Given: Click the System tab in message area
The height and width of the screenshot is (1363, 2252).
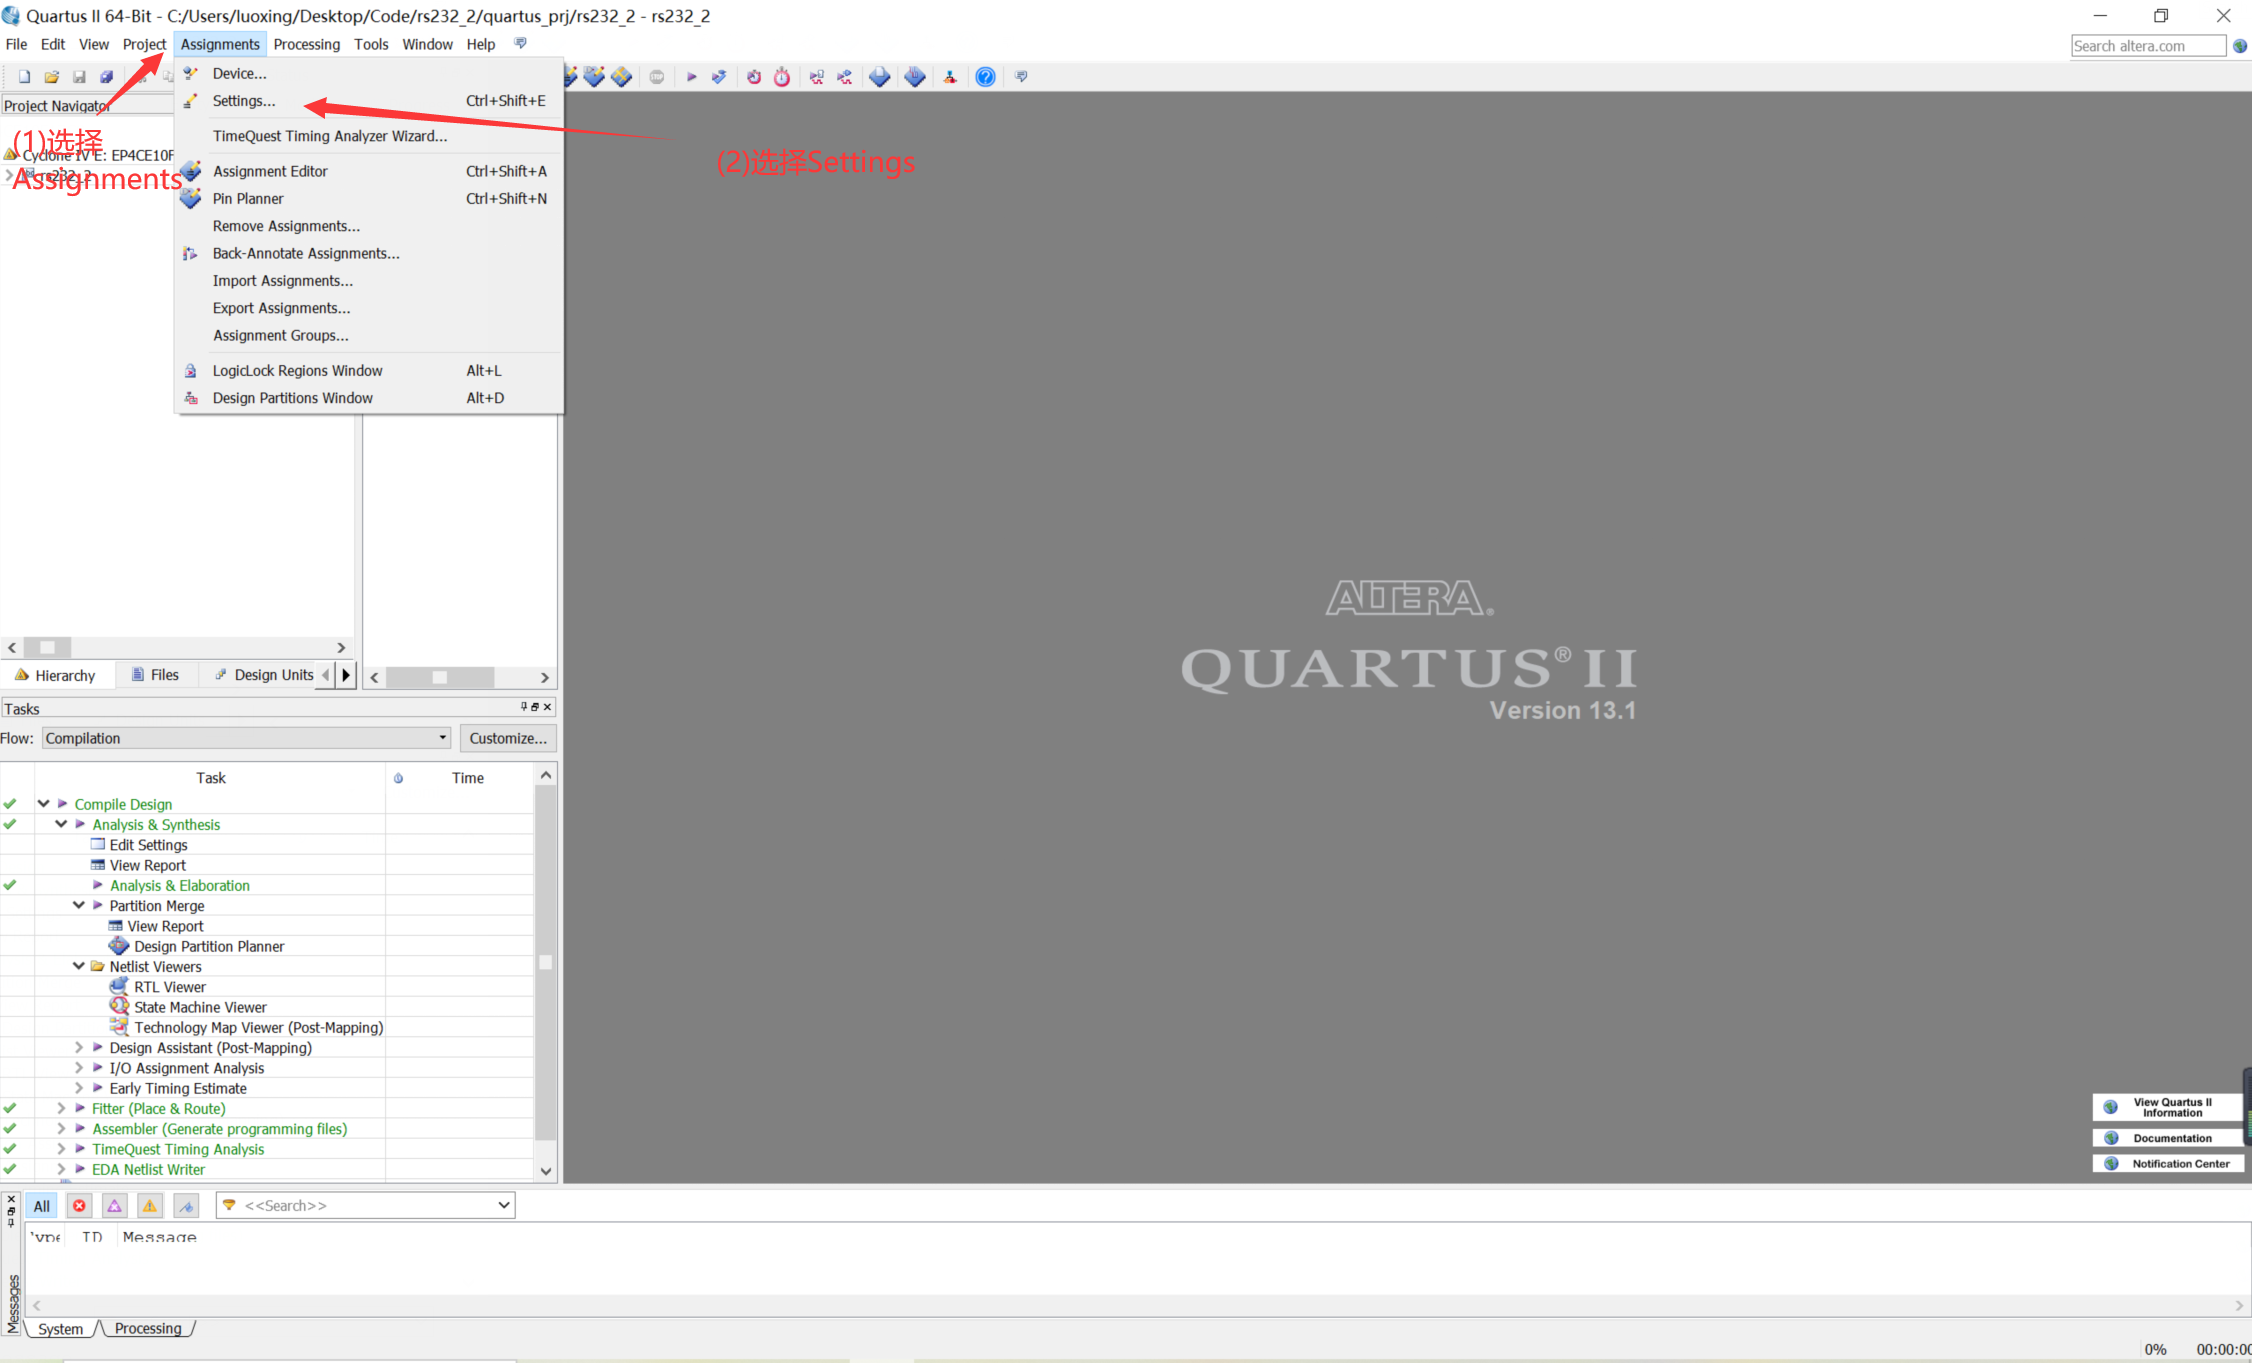Looking at the screenshot, I should [60, 1328].
